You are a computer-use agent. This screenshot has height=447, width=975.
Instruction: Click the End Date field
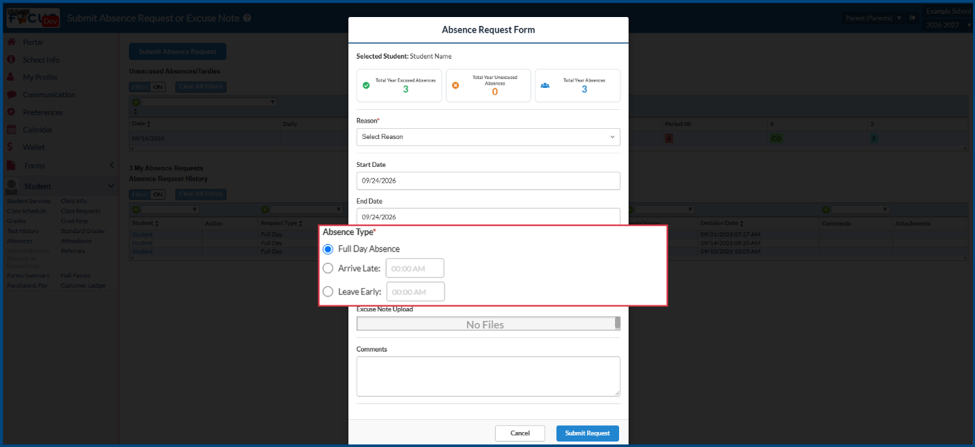click(488, 217)
